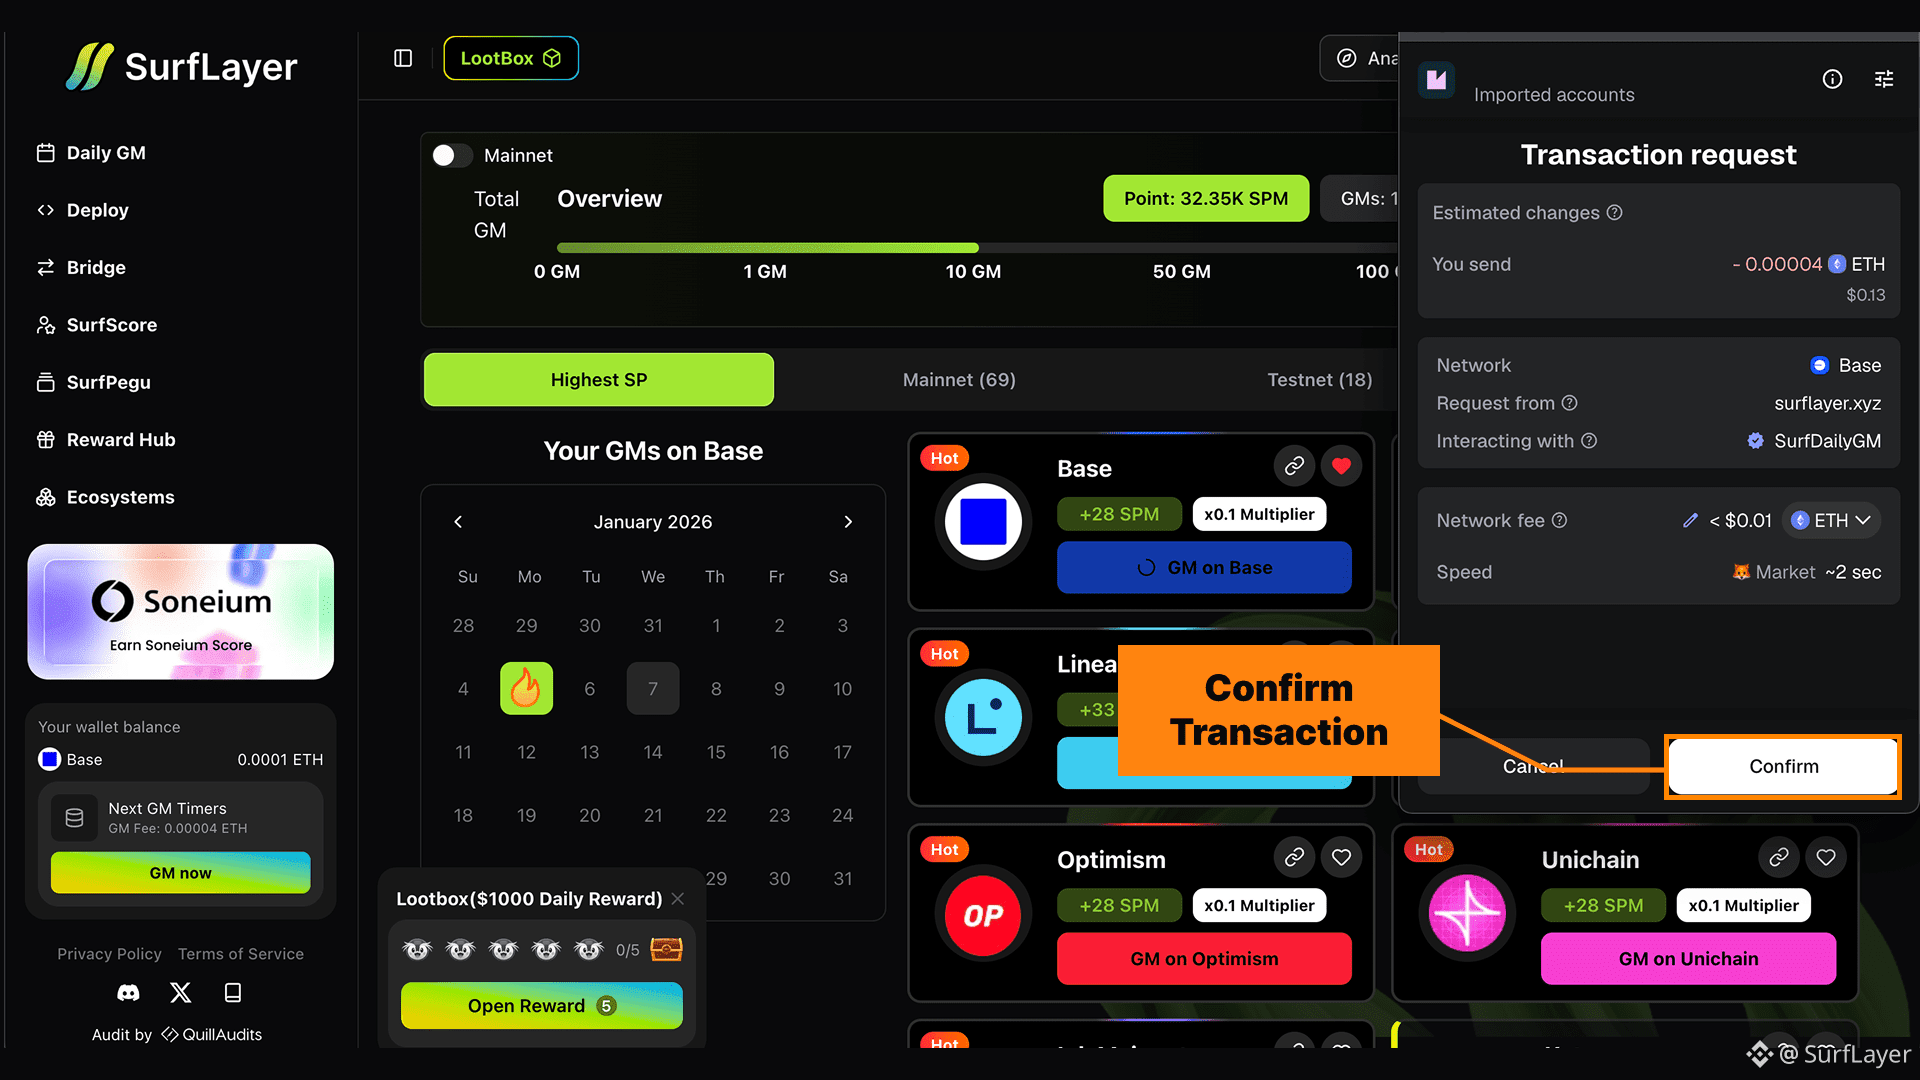Viewport: 1920px width, 1080px height.
Task: Unfavorite Base with red heart
Action: coord(1341,466)
